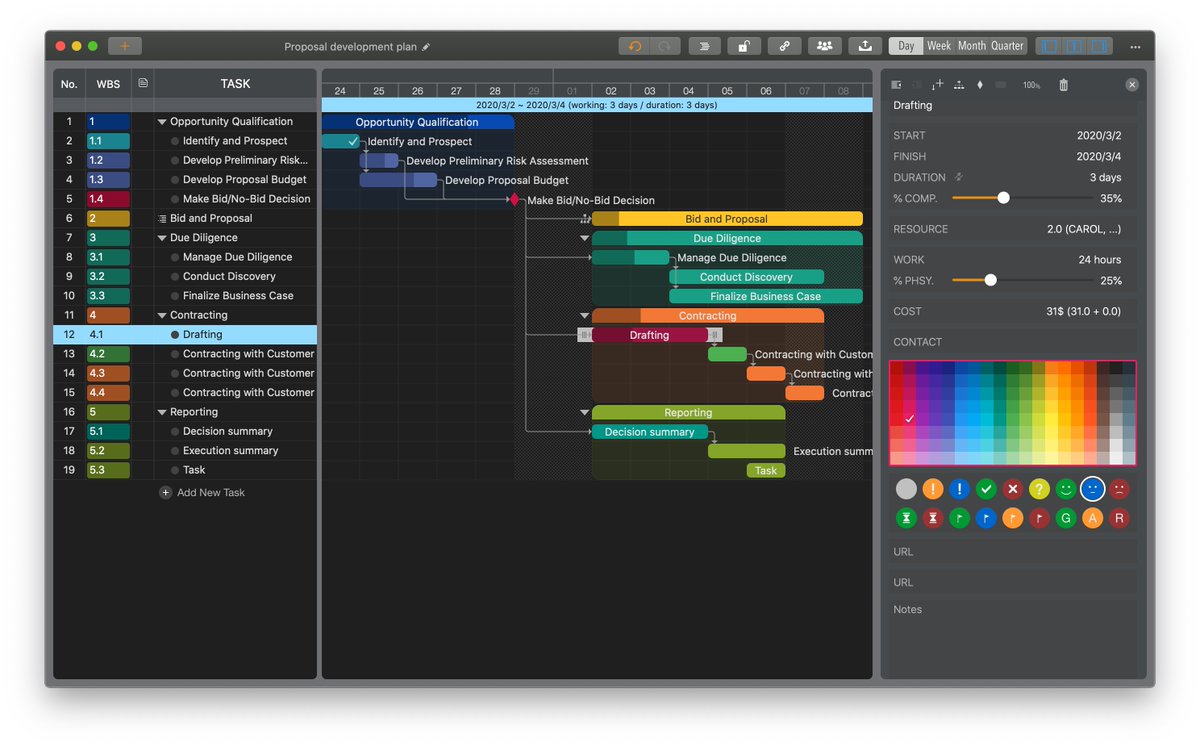Click the export share button

pos(864,46)
